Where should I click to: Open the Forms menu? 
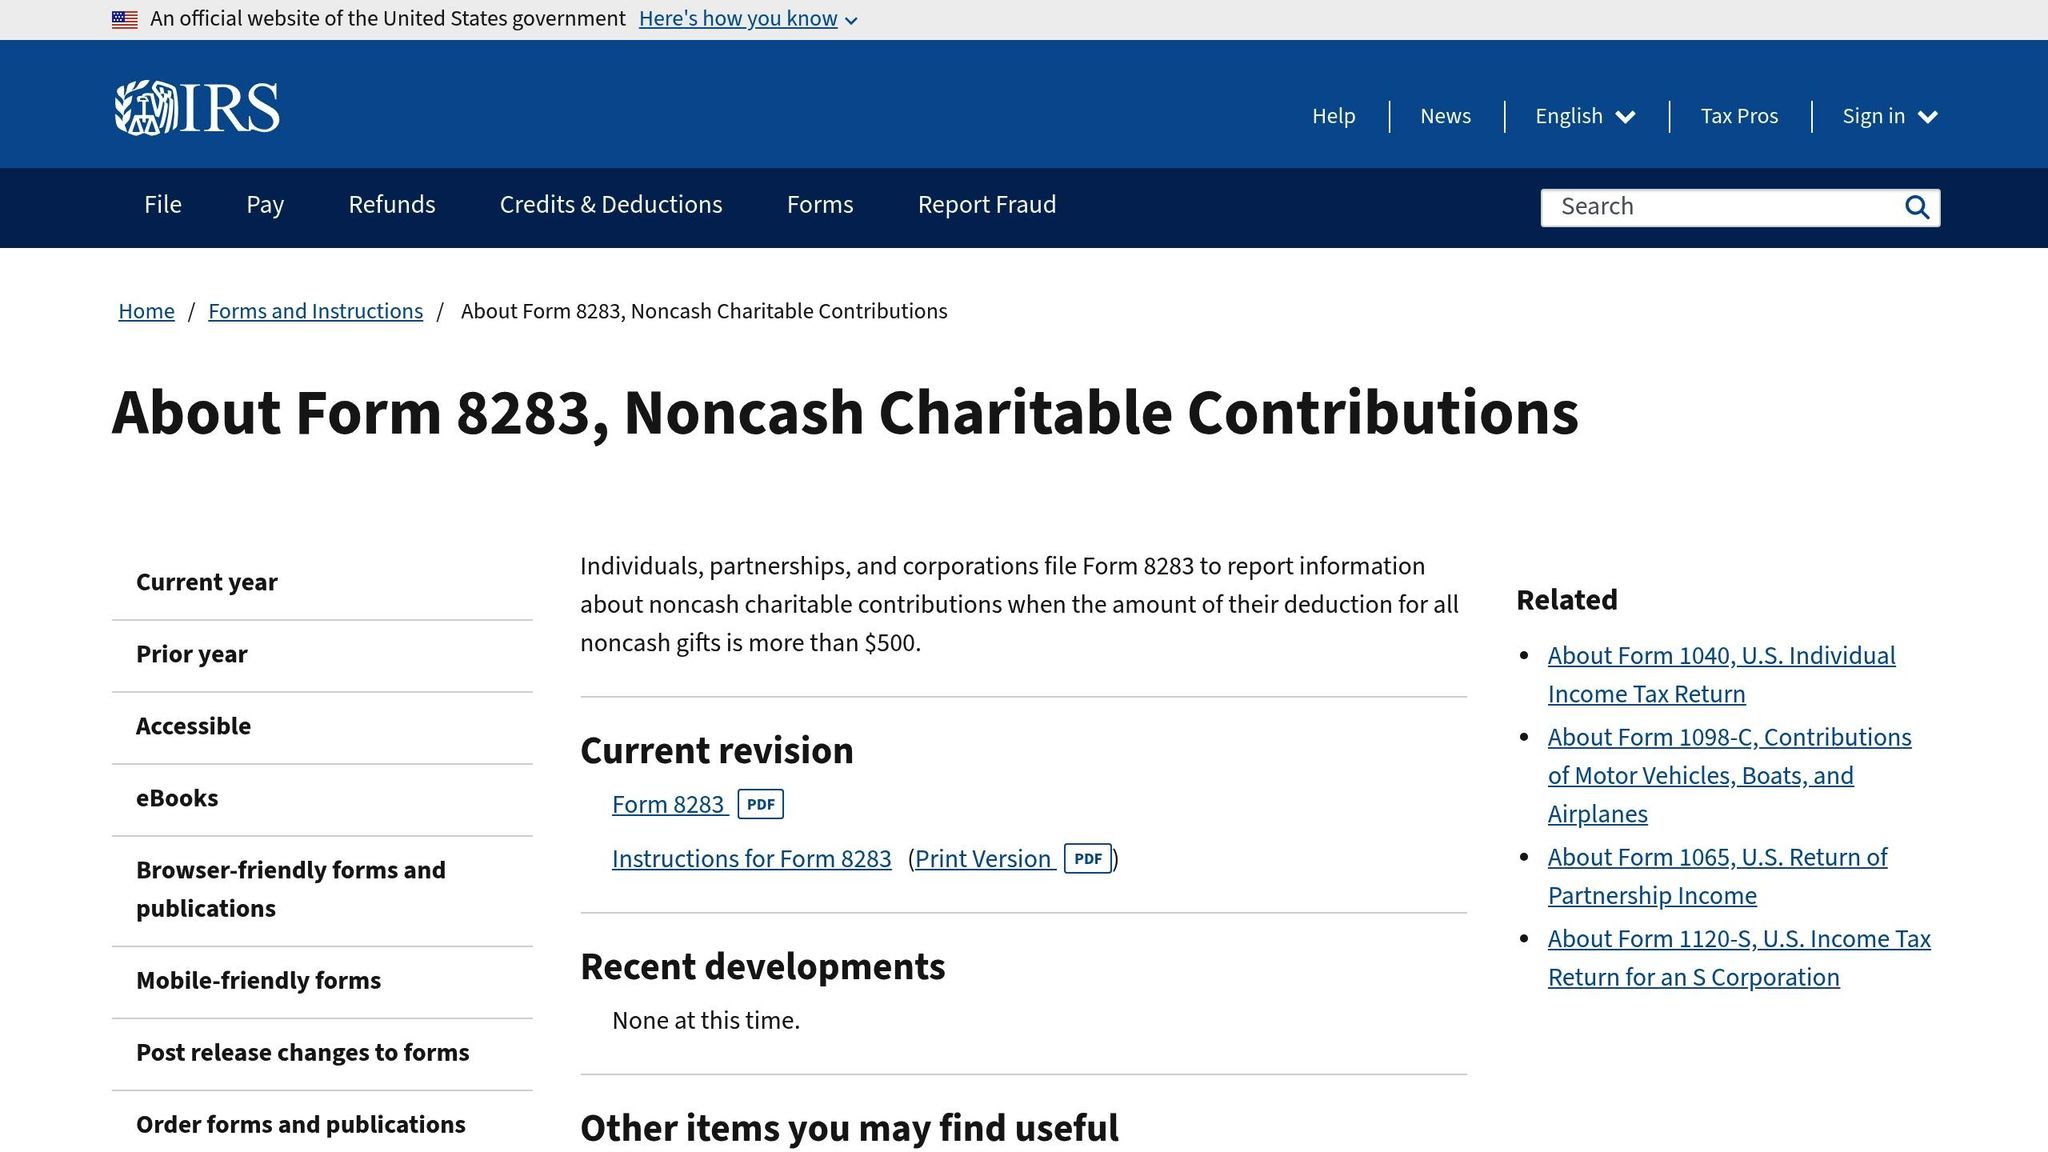pyautogui.click(x=819, y=205)
